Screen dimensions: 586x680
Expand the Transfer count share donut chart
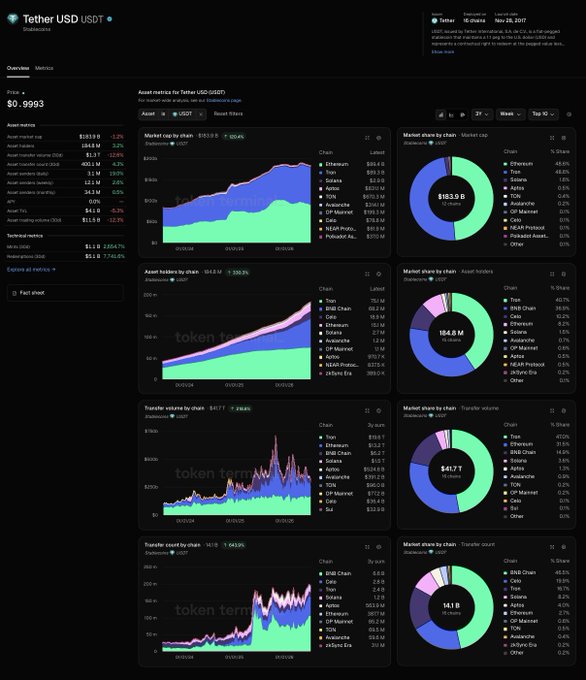552,547
